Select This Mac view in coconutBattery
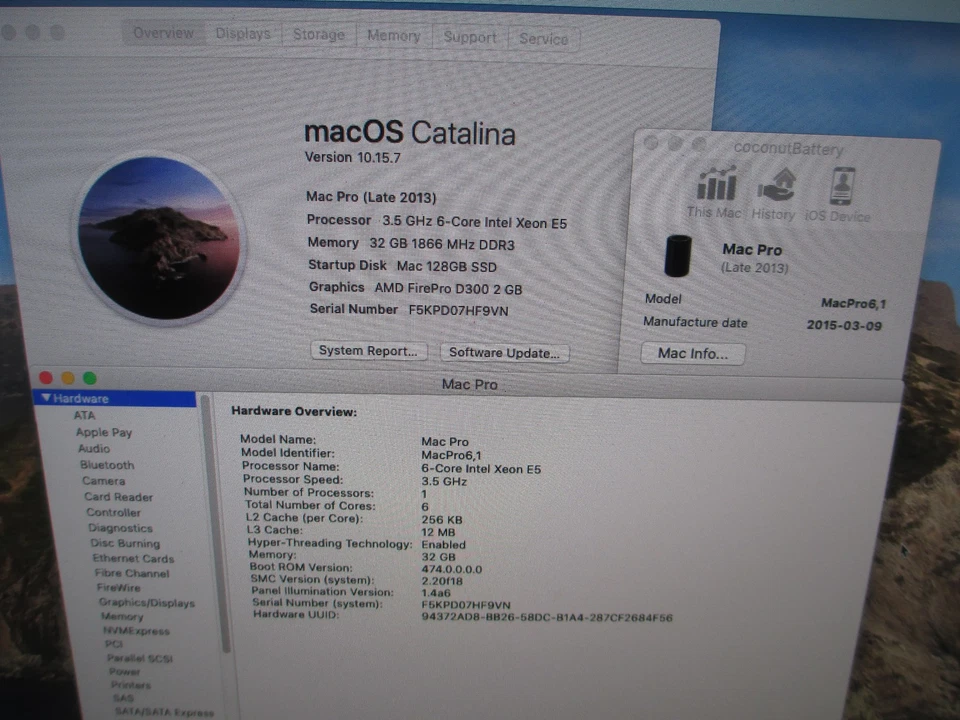 click(713, 192)
